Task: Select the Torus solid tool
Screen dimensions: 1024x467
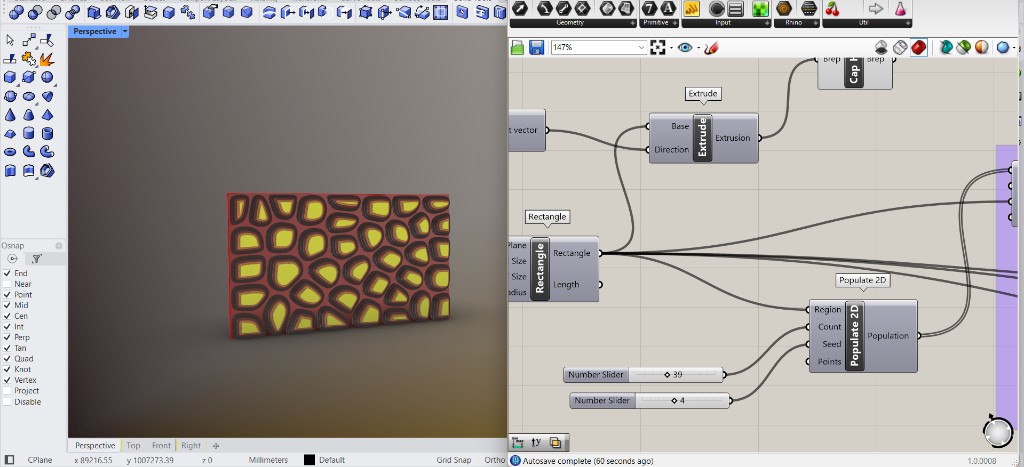Action: tap(10, 152)
